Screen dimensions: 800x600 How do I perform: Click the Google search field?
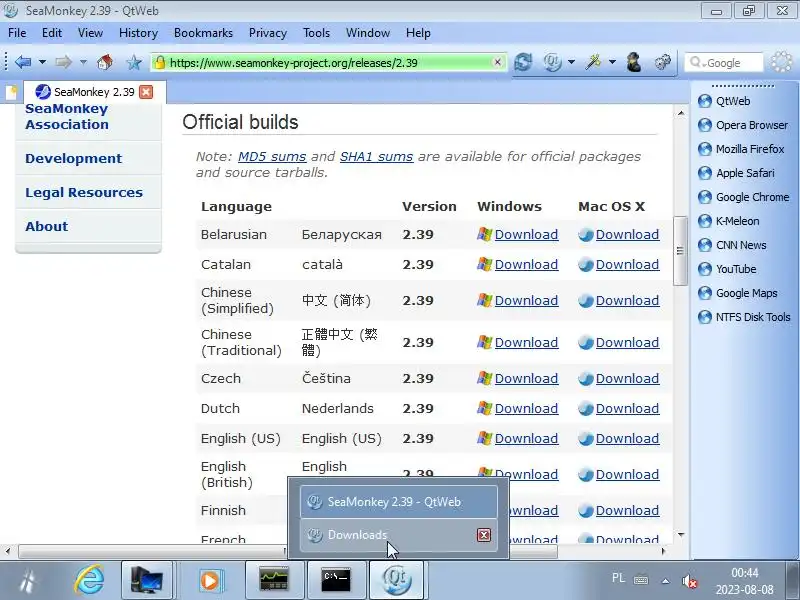(x=723, y=63)
